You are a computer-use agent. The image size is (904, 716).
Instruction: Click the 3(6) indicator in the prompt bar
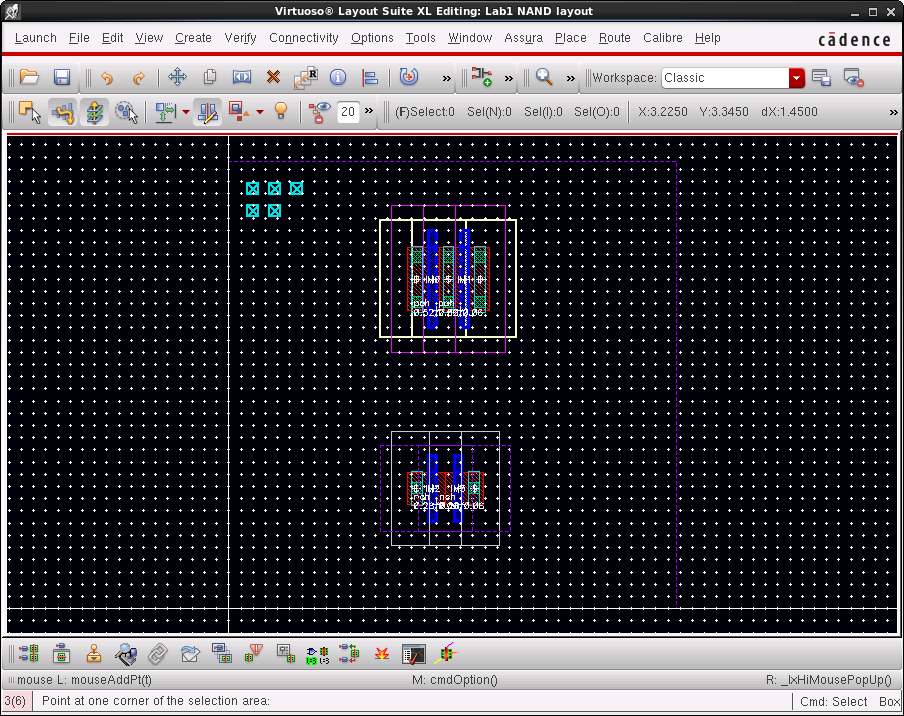pos(15,701)
